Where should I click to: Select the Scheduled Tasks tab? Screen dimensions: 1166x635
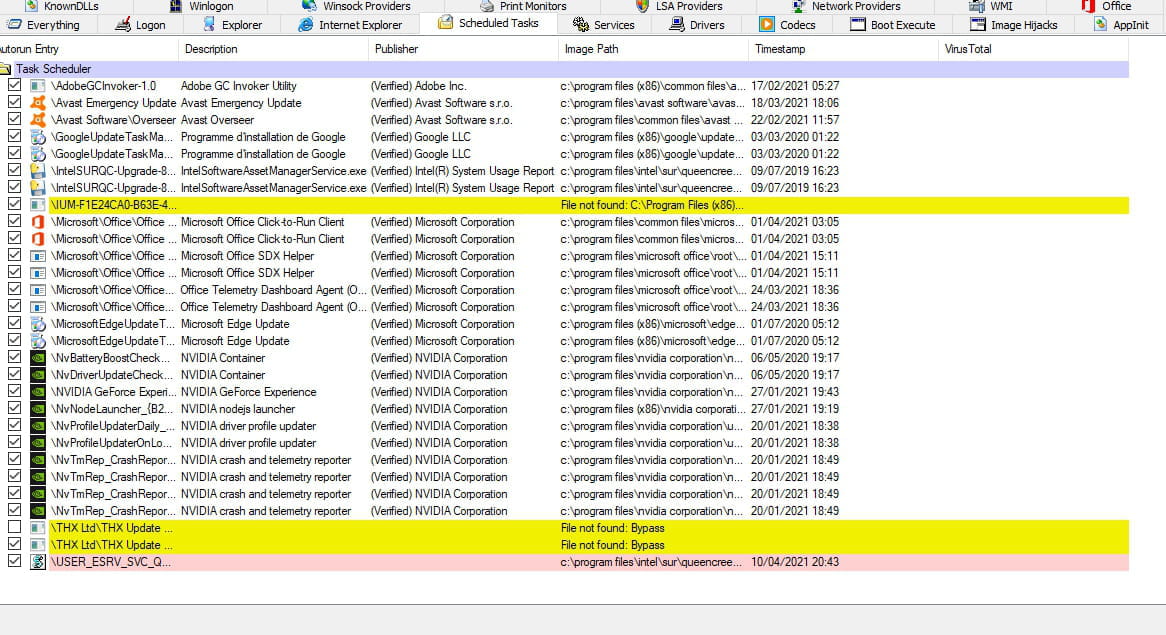click(x=489, y=23)
